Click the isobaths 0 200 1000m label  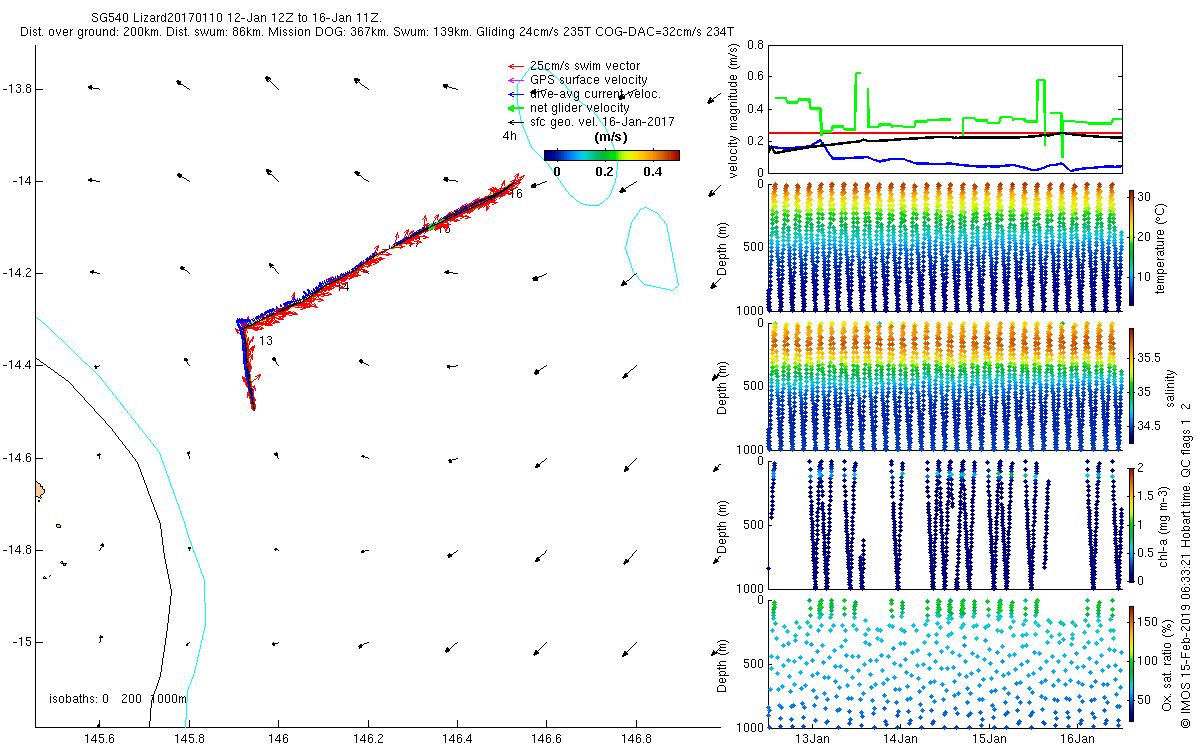click(x=118, y=699)
